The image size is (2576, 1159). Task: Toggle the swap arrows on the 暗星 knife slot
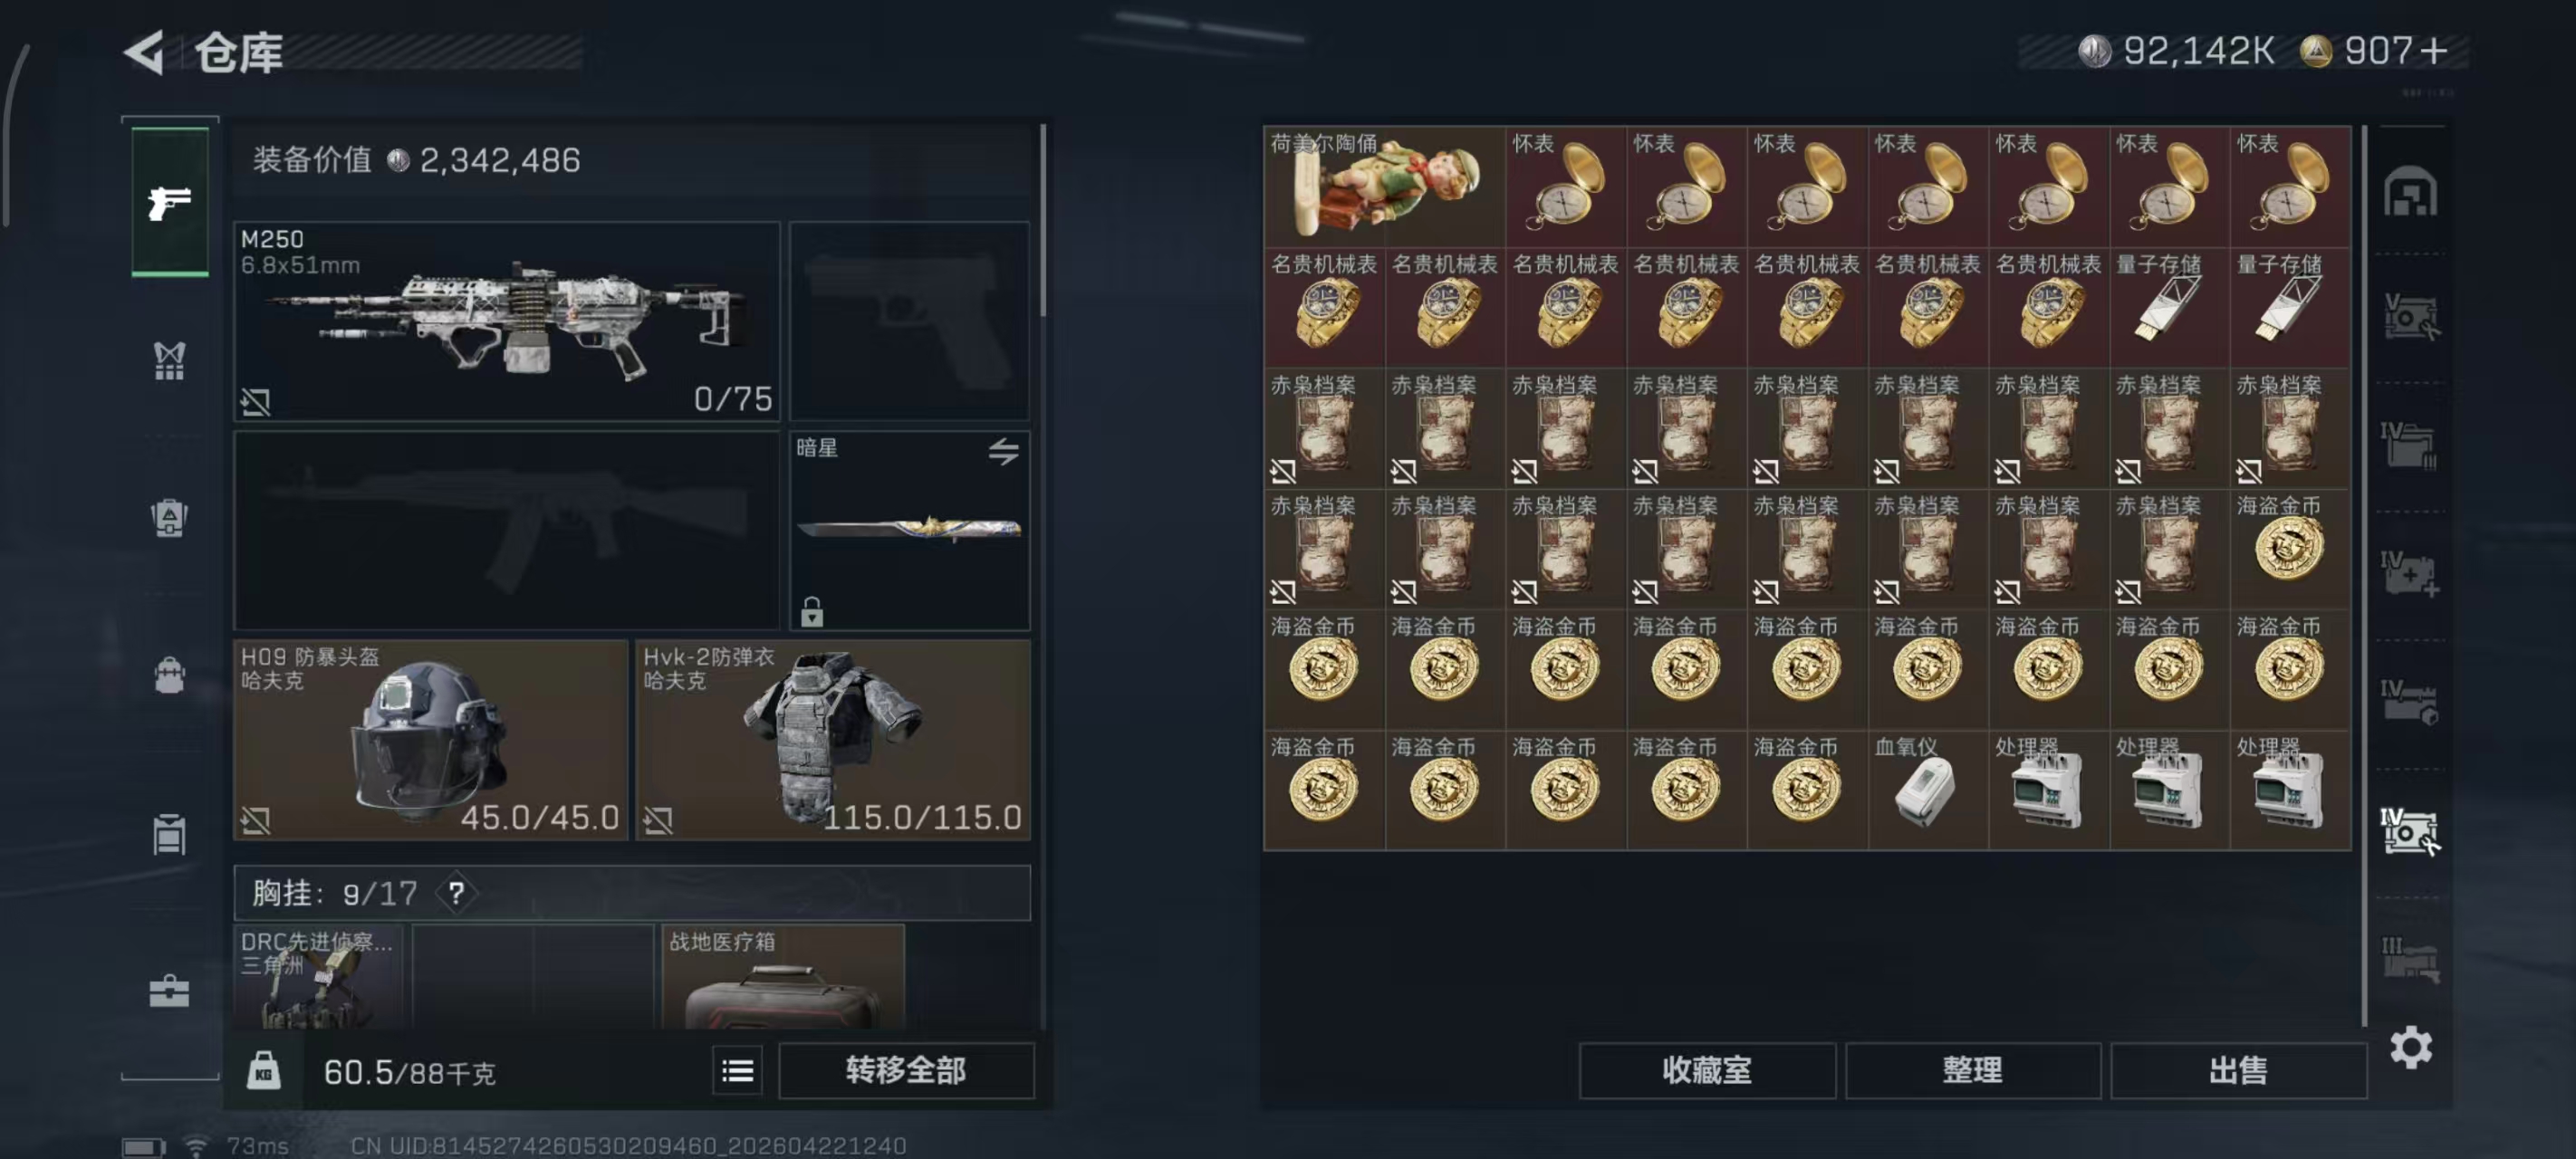tap(1003, 451)
